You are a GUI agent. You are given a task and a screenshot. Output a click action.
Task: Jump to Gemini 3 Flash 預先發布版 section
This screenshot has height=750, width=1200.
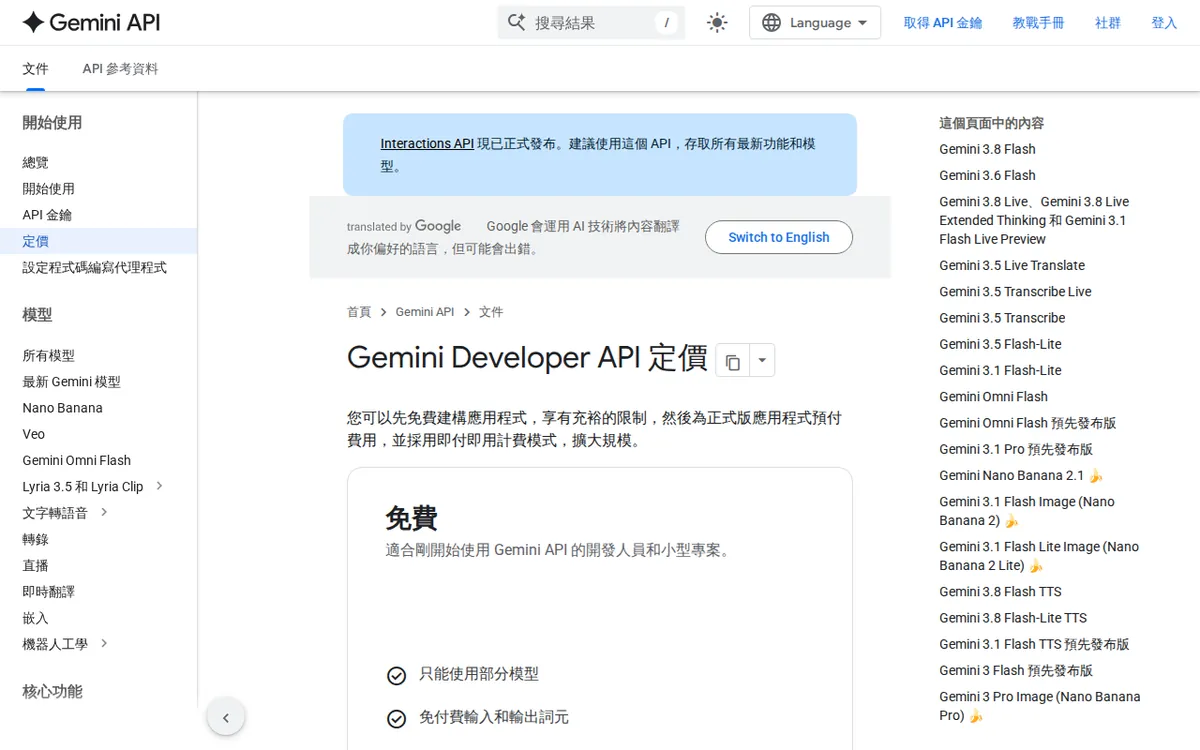point(1016,670)
